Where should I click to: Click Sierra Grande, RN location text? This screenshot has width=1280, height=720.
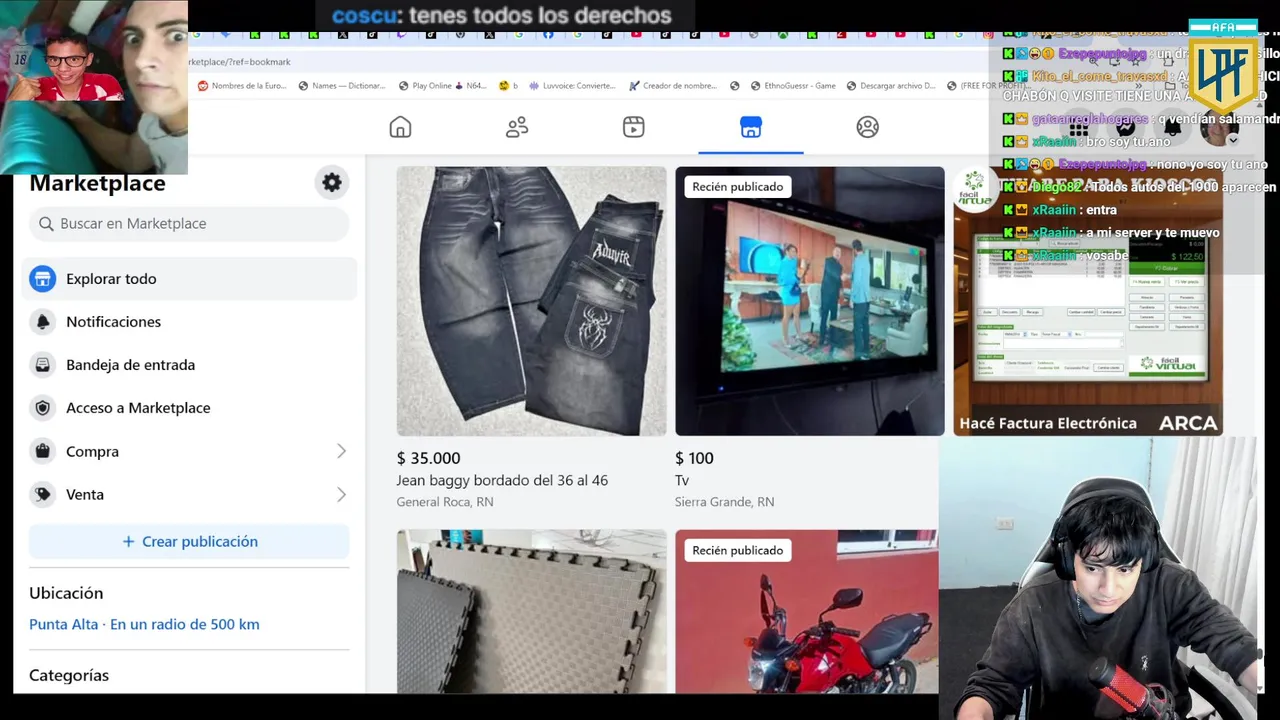[724, 502]
